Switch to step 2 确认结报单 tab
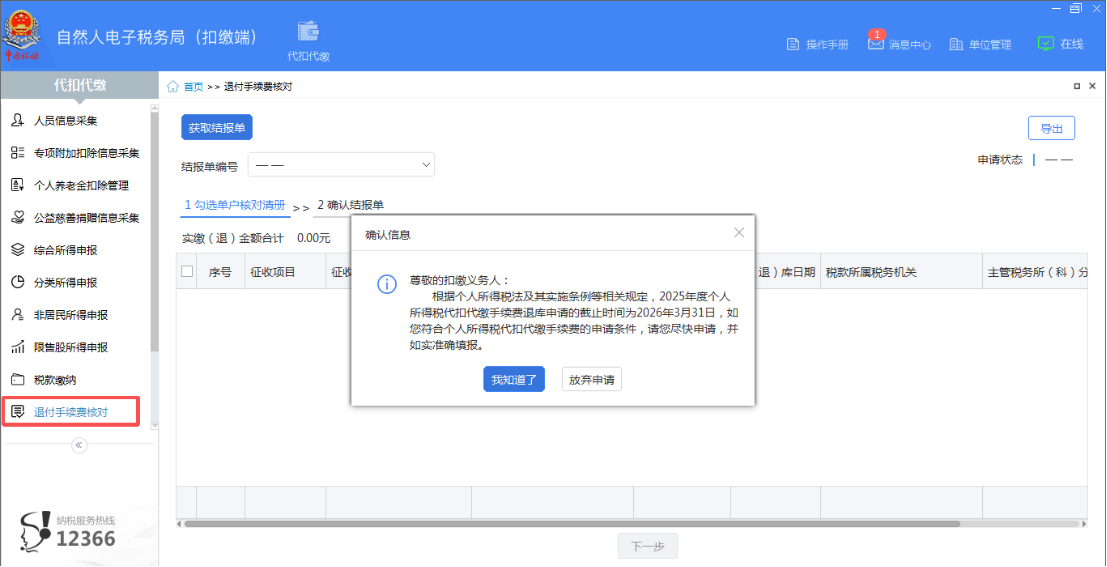 click(351, 205)
